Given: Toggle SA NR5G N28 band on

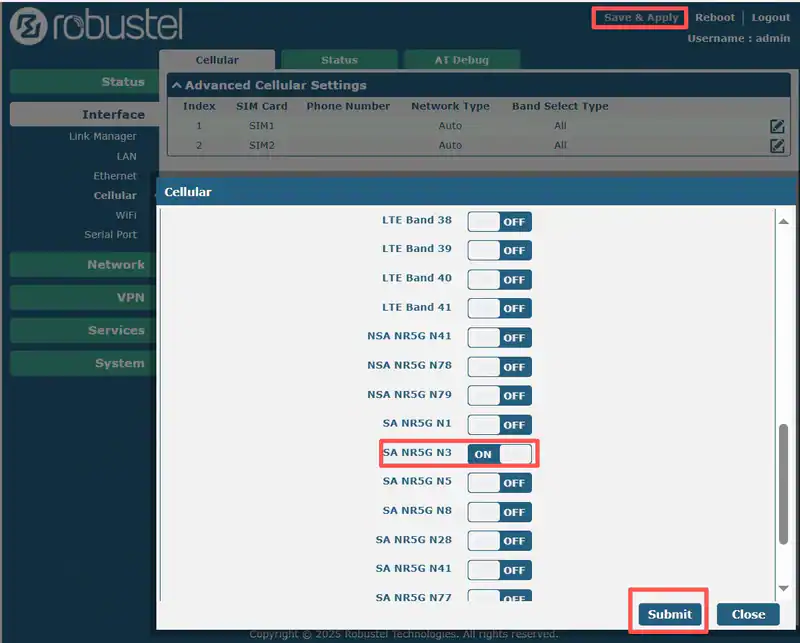Looking at the screenshot, I should (x=499, y=540).
